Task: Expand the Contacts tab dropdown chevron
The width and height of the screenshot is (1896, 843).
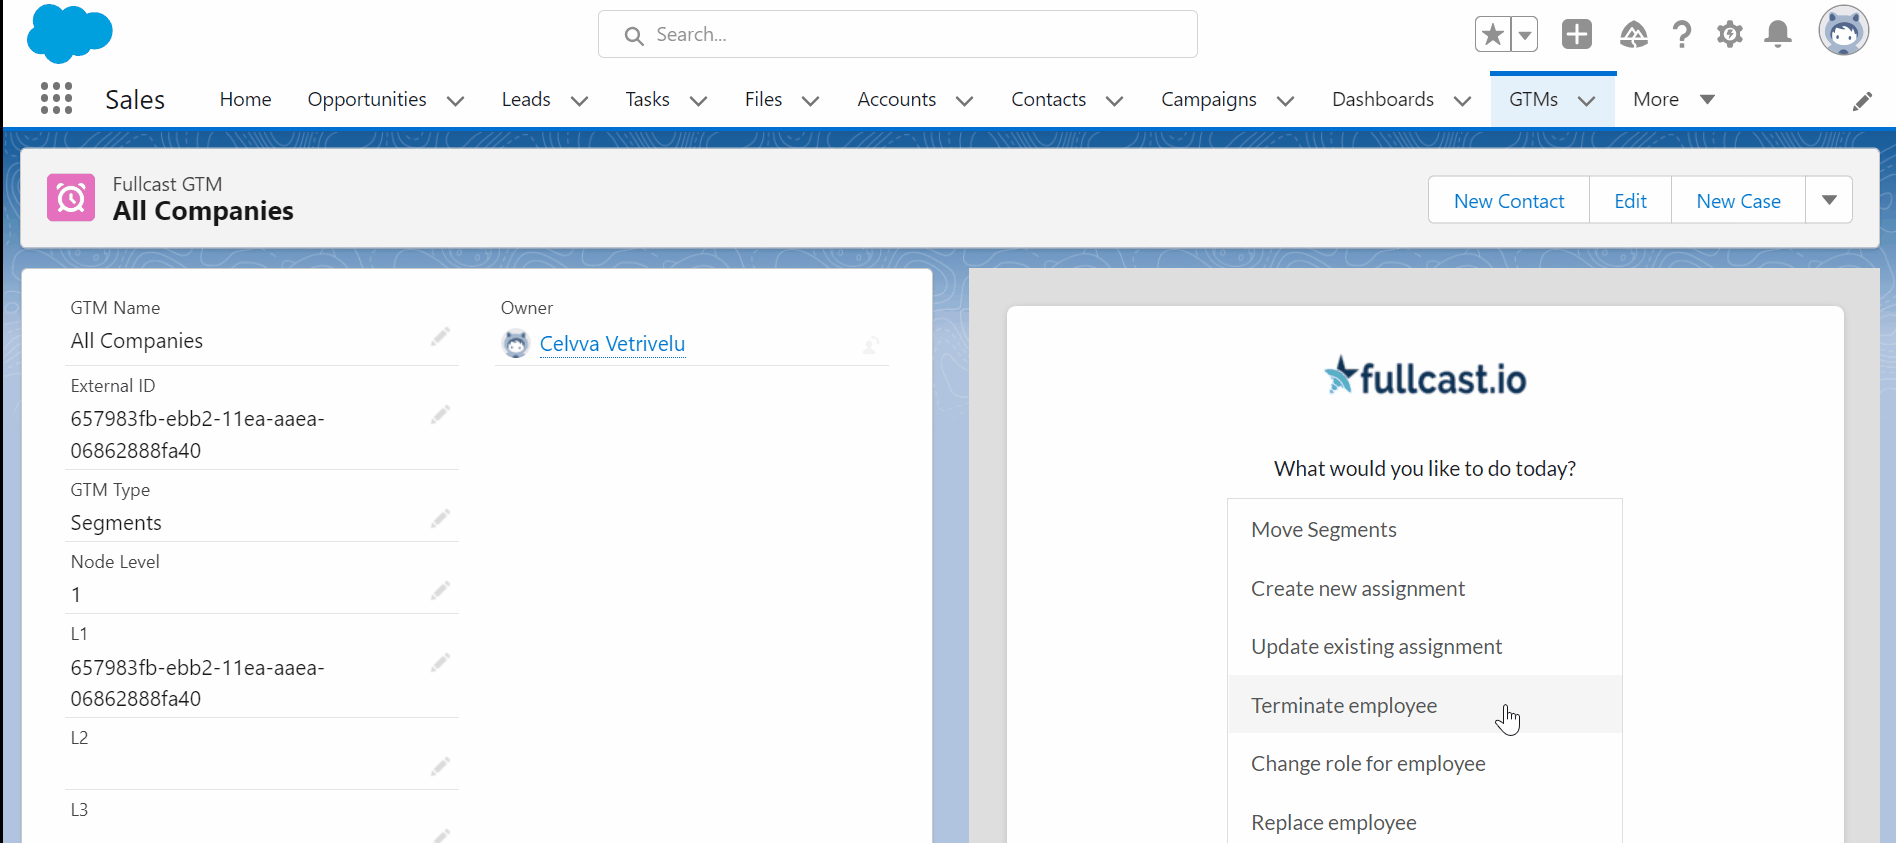Action: click(1115, 101)
